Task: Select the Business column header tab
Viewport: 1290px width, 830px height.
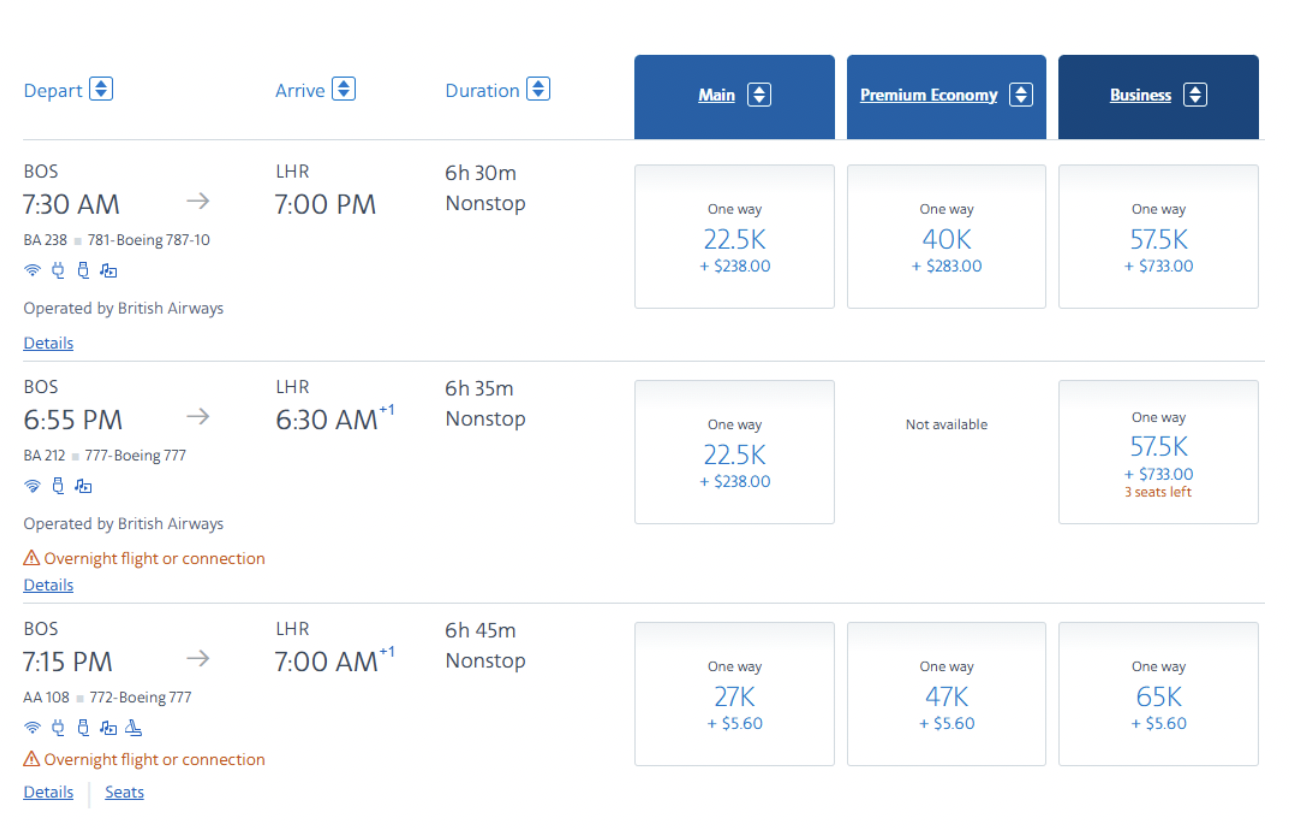Action: point(1140,95)
